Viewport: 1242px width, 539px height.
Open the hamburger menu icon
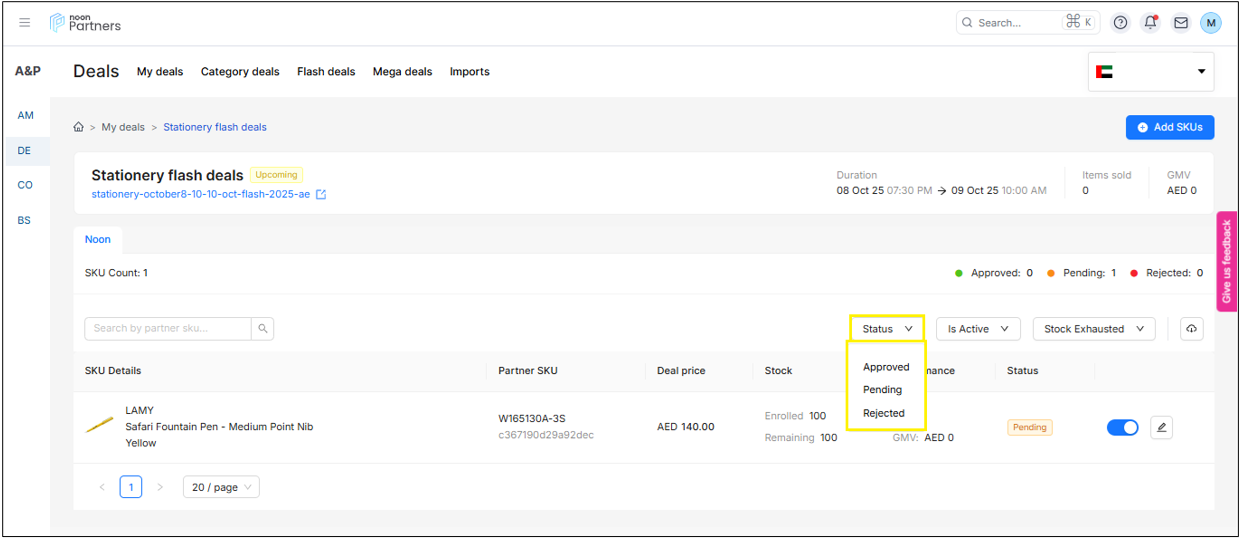(x=25, y=22)
